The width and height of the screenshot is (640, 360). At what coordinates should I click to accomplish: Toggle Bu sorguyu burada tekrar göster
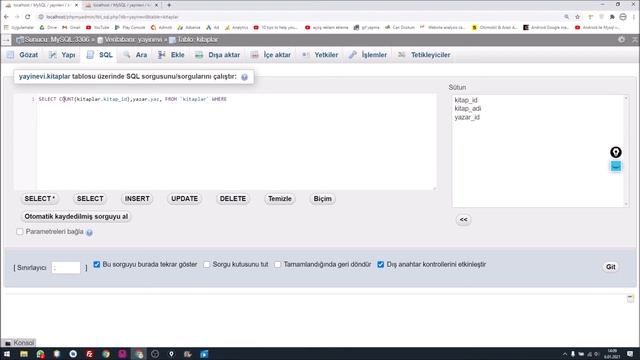(97, 264)
